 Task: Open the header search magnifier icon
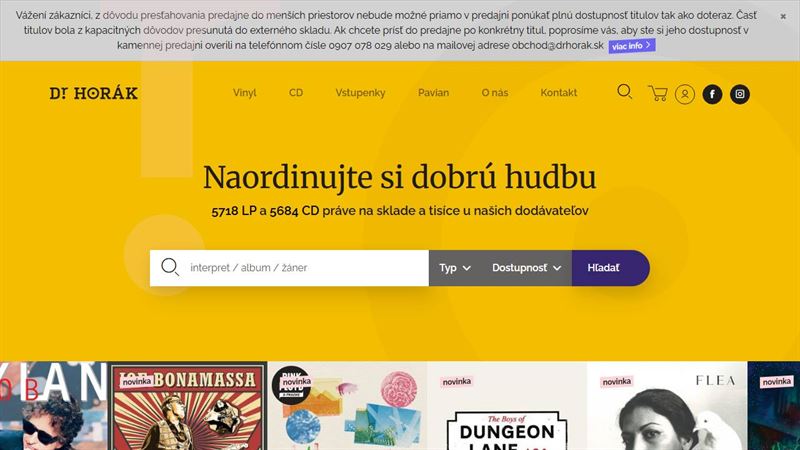pos(624,92)
